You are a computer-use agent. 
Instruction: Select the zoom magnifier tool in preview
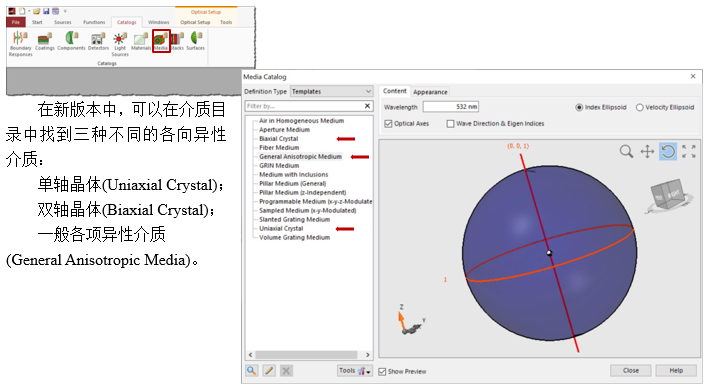click(626, 151)
